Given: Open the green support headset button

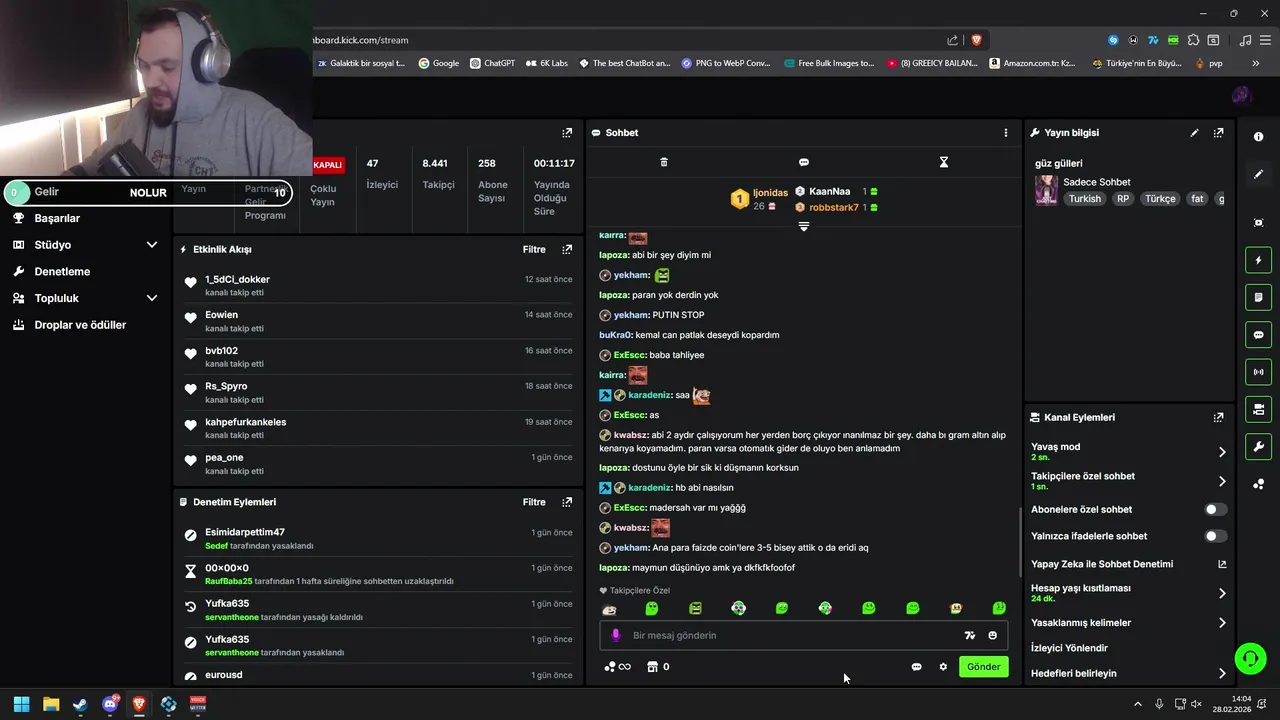Looking at the screenshot, I should coord(1250,658).
